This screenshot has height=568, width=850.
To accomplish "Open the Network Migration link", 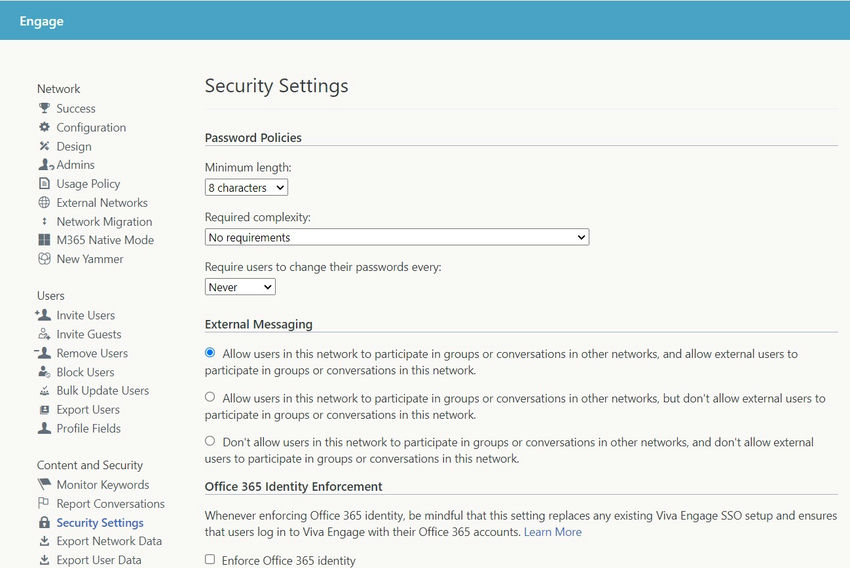I will (x=105, y=222).
